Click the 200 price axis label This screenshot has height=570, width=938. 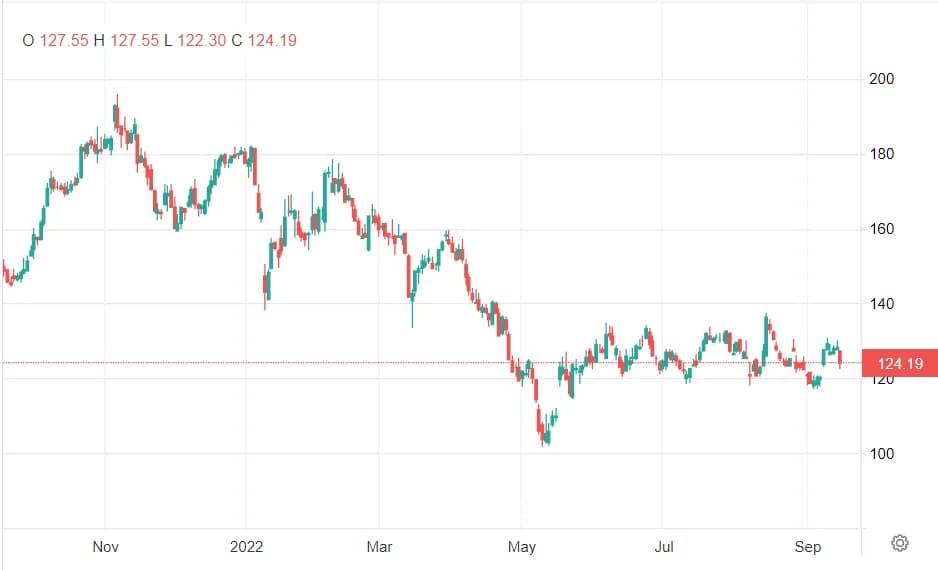tap(881, 79)
